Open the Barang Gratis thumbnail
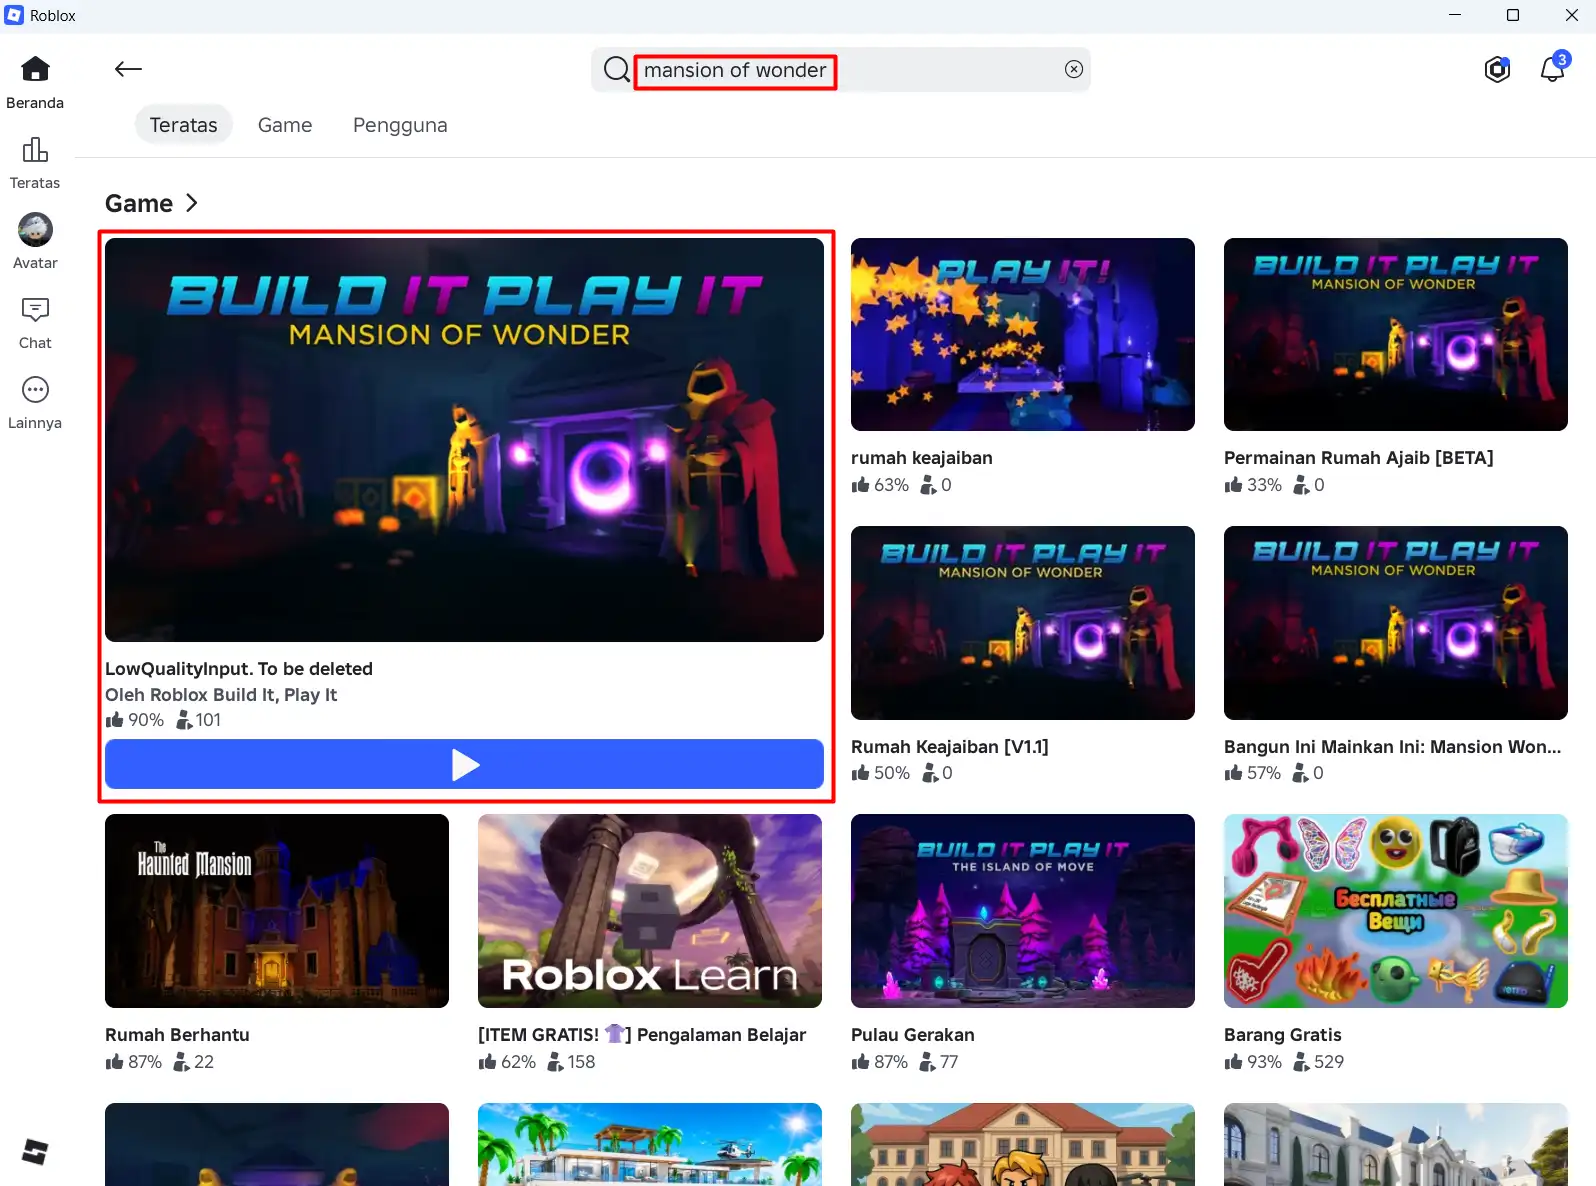The image size is (1596, 1186). pyautogui.click(x=1396, y=911)
